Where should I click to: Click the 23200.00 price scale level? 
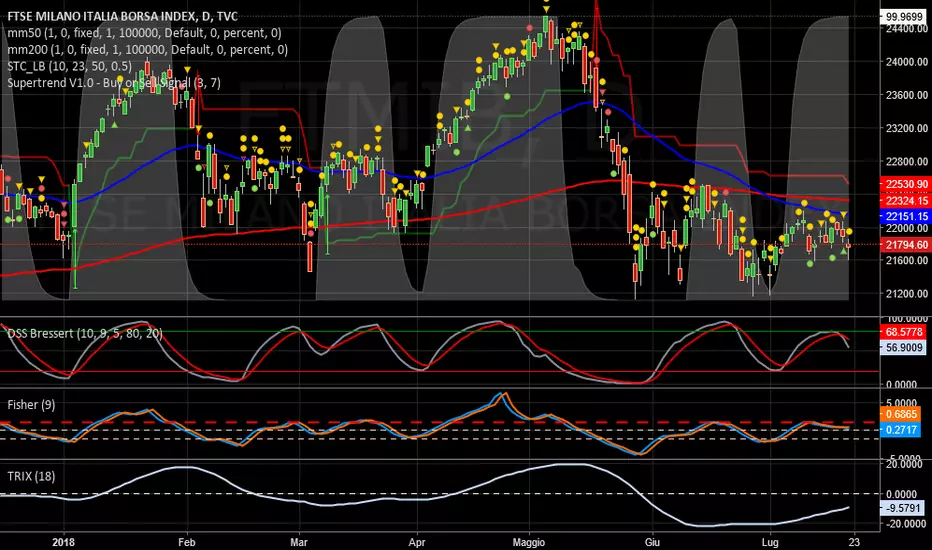pyautogui.click(x=906, y=128)
